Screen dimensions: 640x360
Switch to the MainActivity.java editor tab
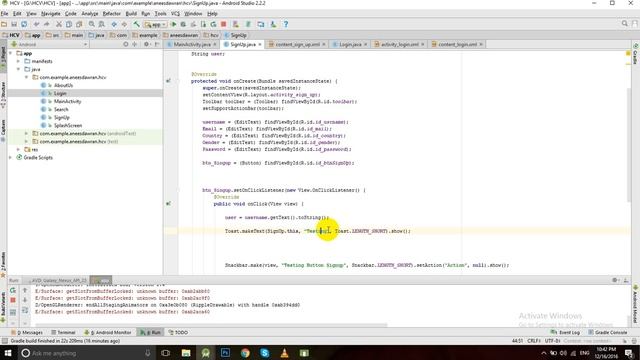[x=192, y=44]
